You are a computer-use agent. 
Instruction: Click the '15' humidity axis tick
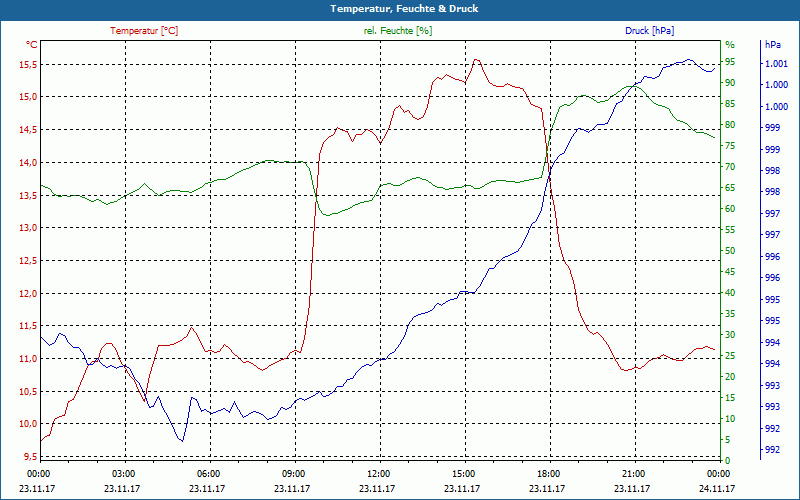(x=730, y=397)
